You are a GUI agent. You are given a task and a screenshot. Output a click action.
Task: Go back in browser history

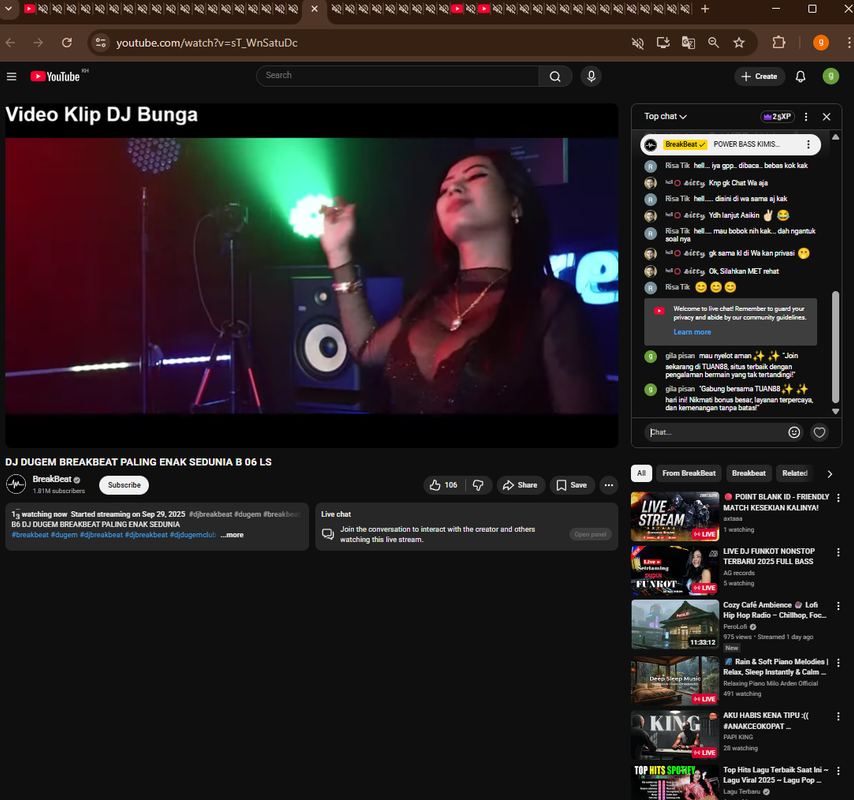[10, 42]
